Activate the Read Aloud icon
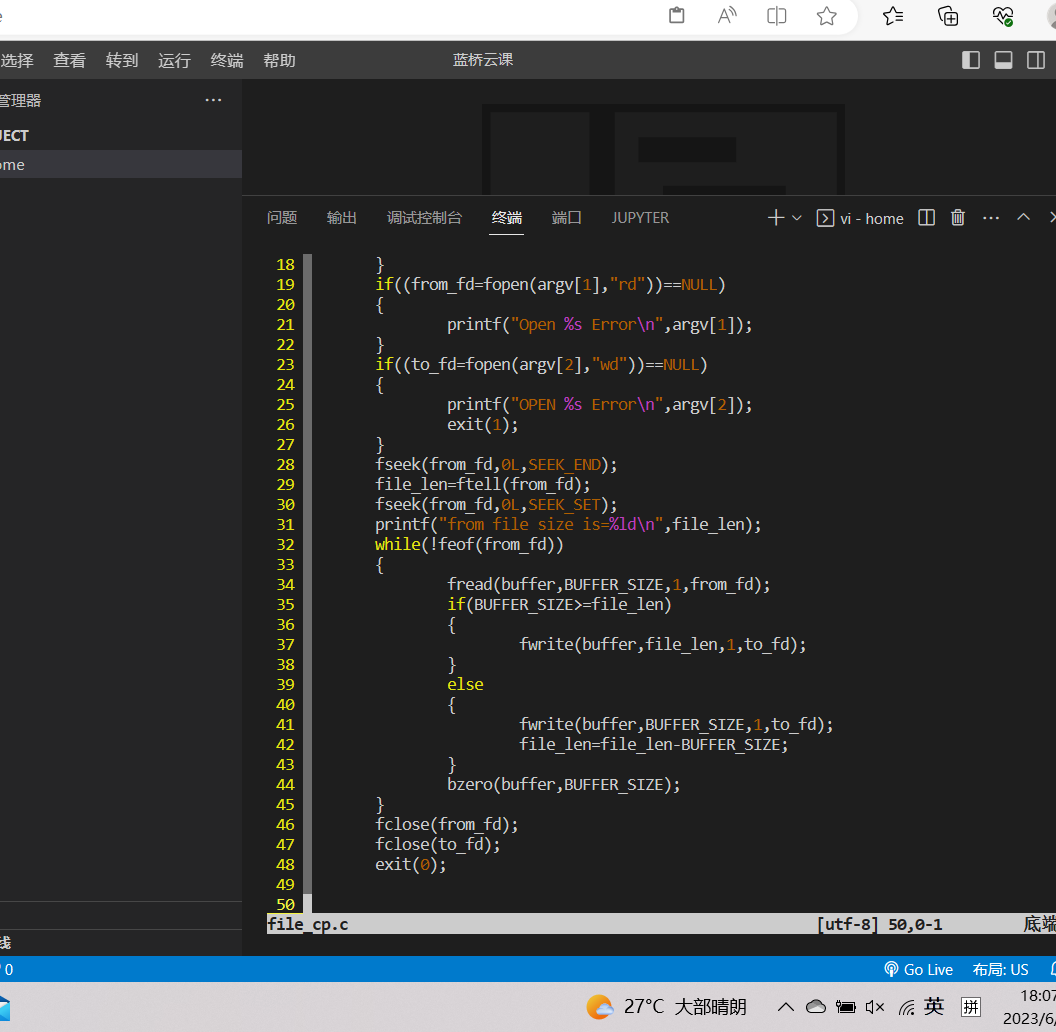 (727, 15)
